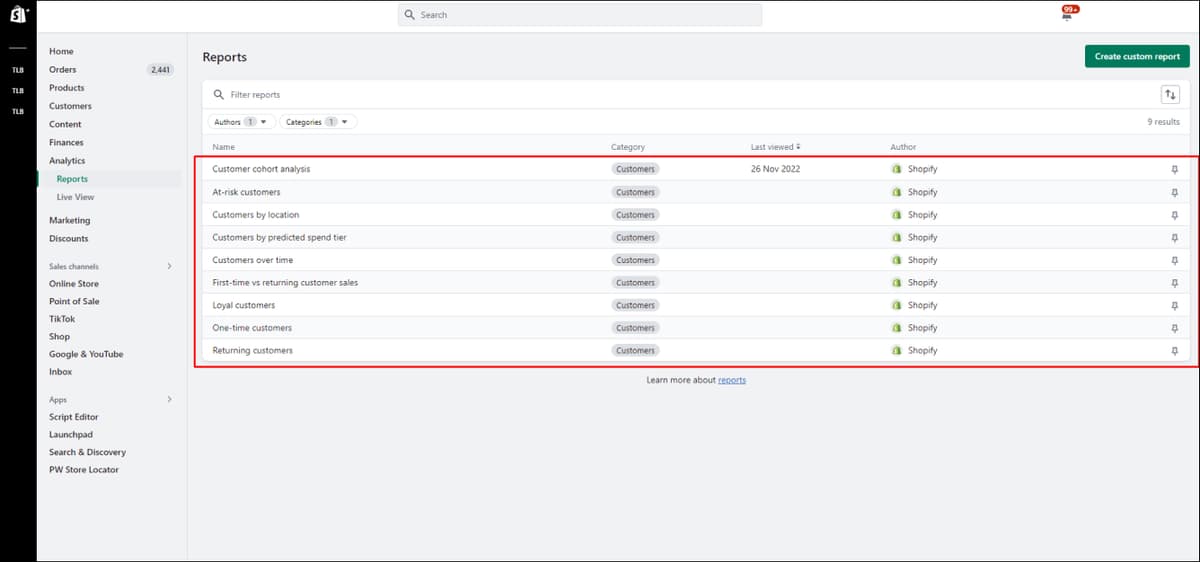Pin the Customer cohort analysis report
Screen dimensions: 1200x562
click(1175, 169)
